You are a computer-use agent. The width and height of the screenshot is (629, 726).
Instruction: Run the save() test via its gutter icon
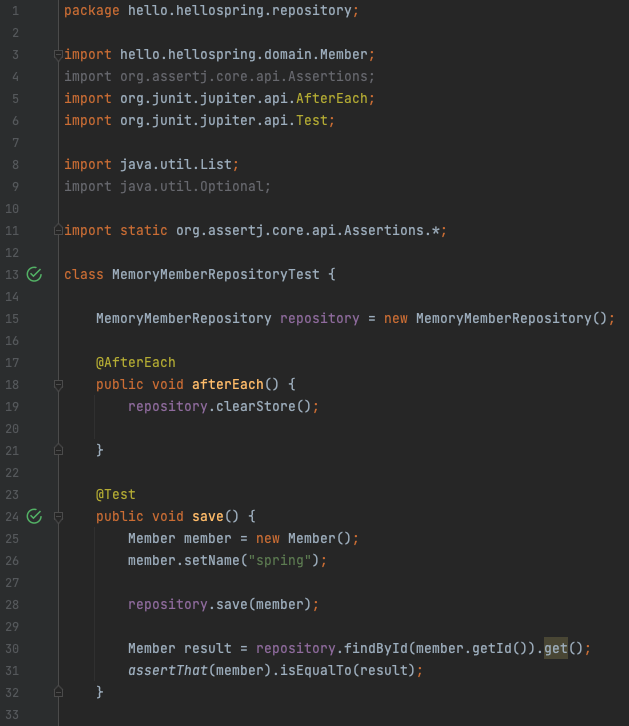pos(34,516)
